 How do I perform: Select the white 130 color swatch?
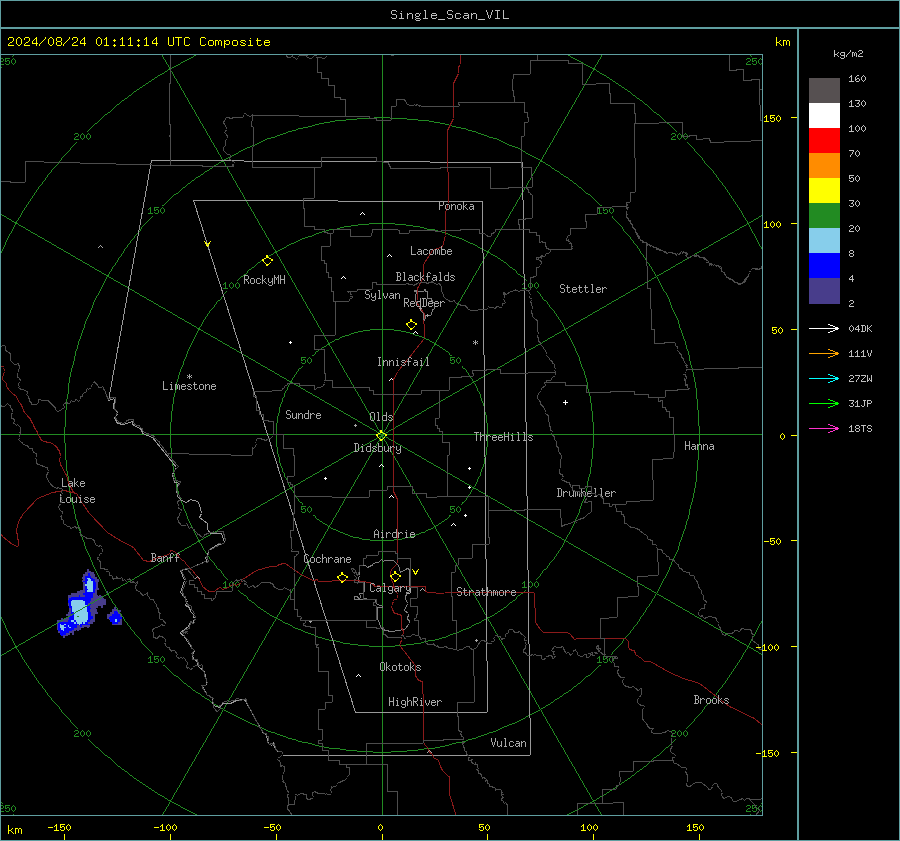(x=824, y=116)
